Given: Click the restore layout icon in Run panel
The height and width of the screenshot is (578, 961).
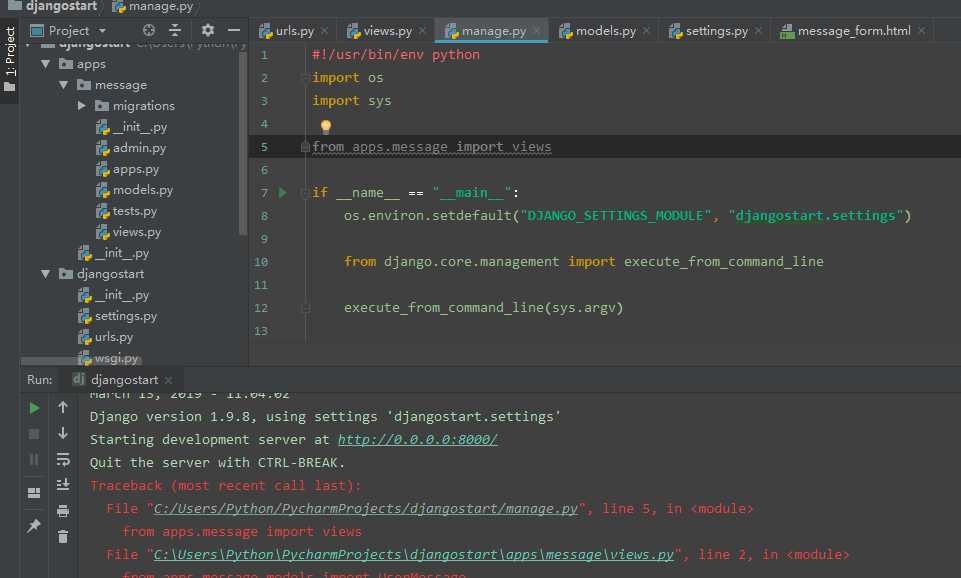Looking at the screenshot, I should pyautogui.click(x=34, y=493).
